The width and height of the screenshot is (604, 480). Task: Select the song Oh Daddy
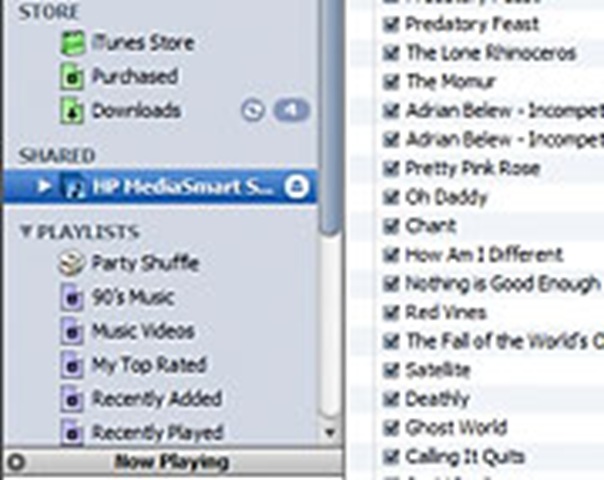pos(446,197)
